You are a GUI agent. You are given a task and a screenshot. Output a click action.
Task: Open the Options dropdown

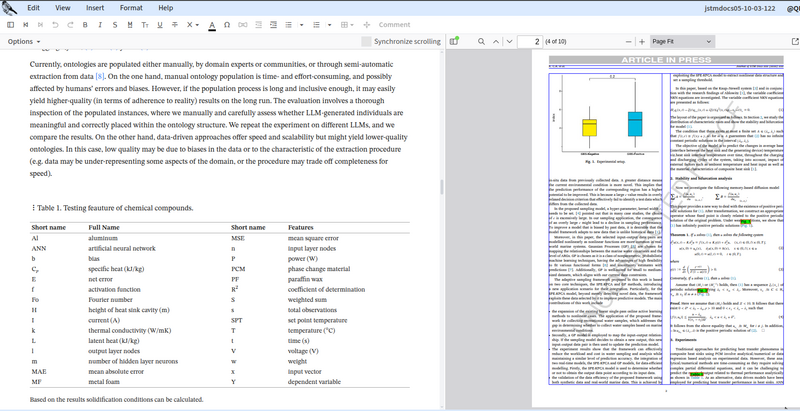24,41
